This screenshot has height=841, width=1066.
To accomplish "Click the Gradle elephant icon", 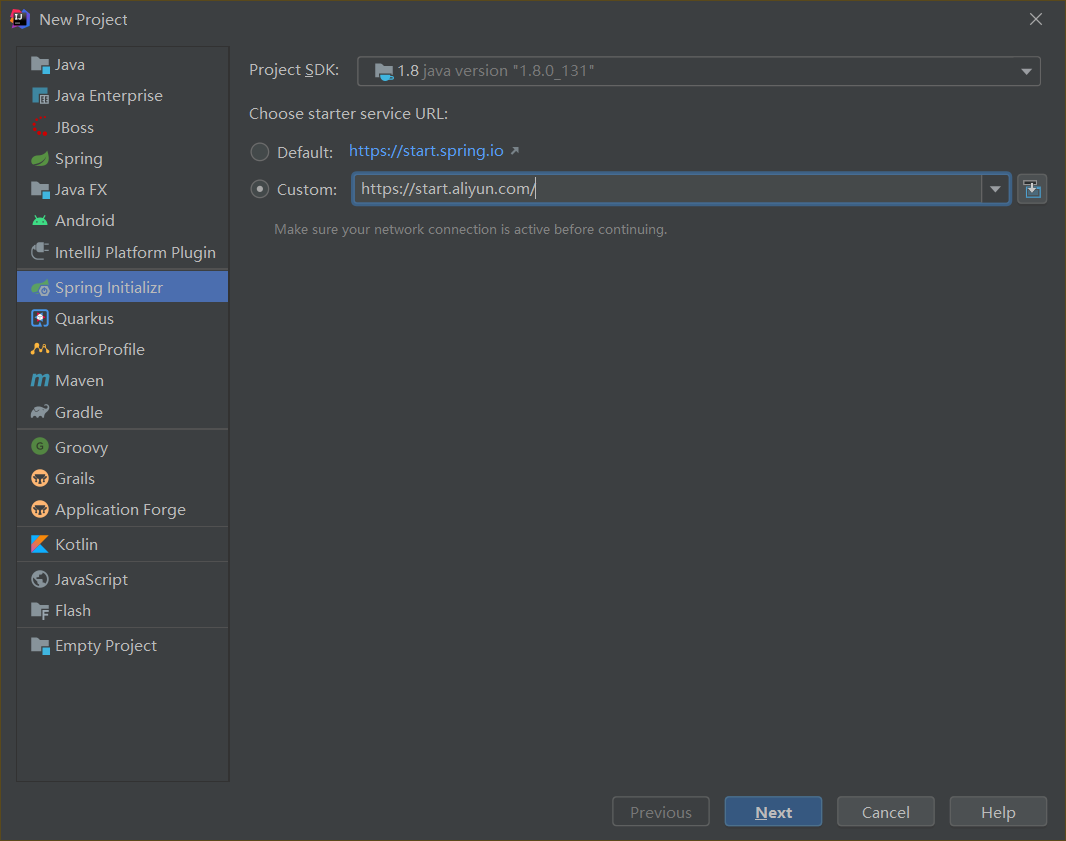I will 40,412.
